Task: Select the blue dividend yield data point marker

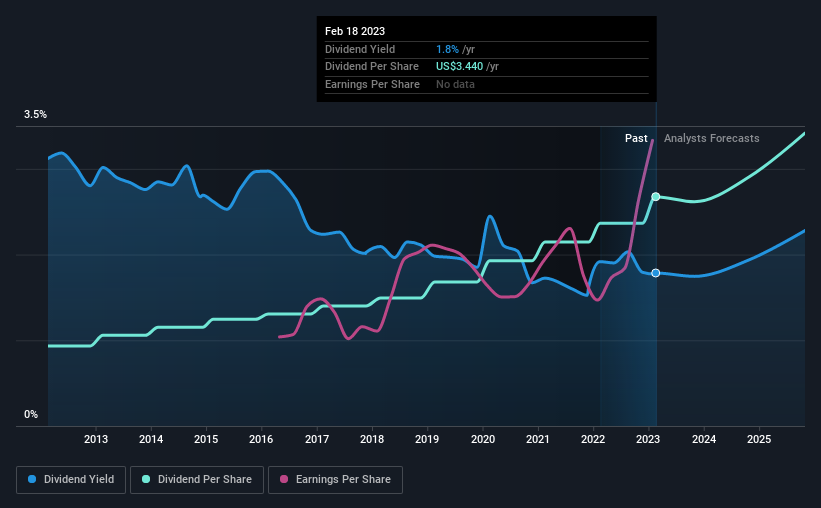Action: [x=656, y=273]
